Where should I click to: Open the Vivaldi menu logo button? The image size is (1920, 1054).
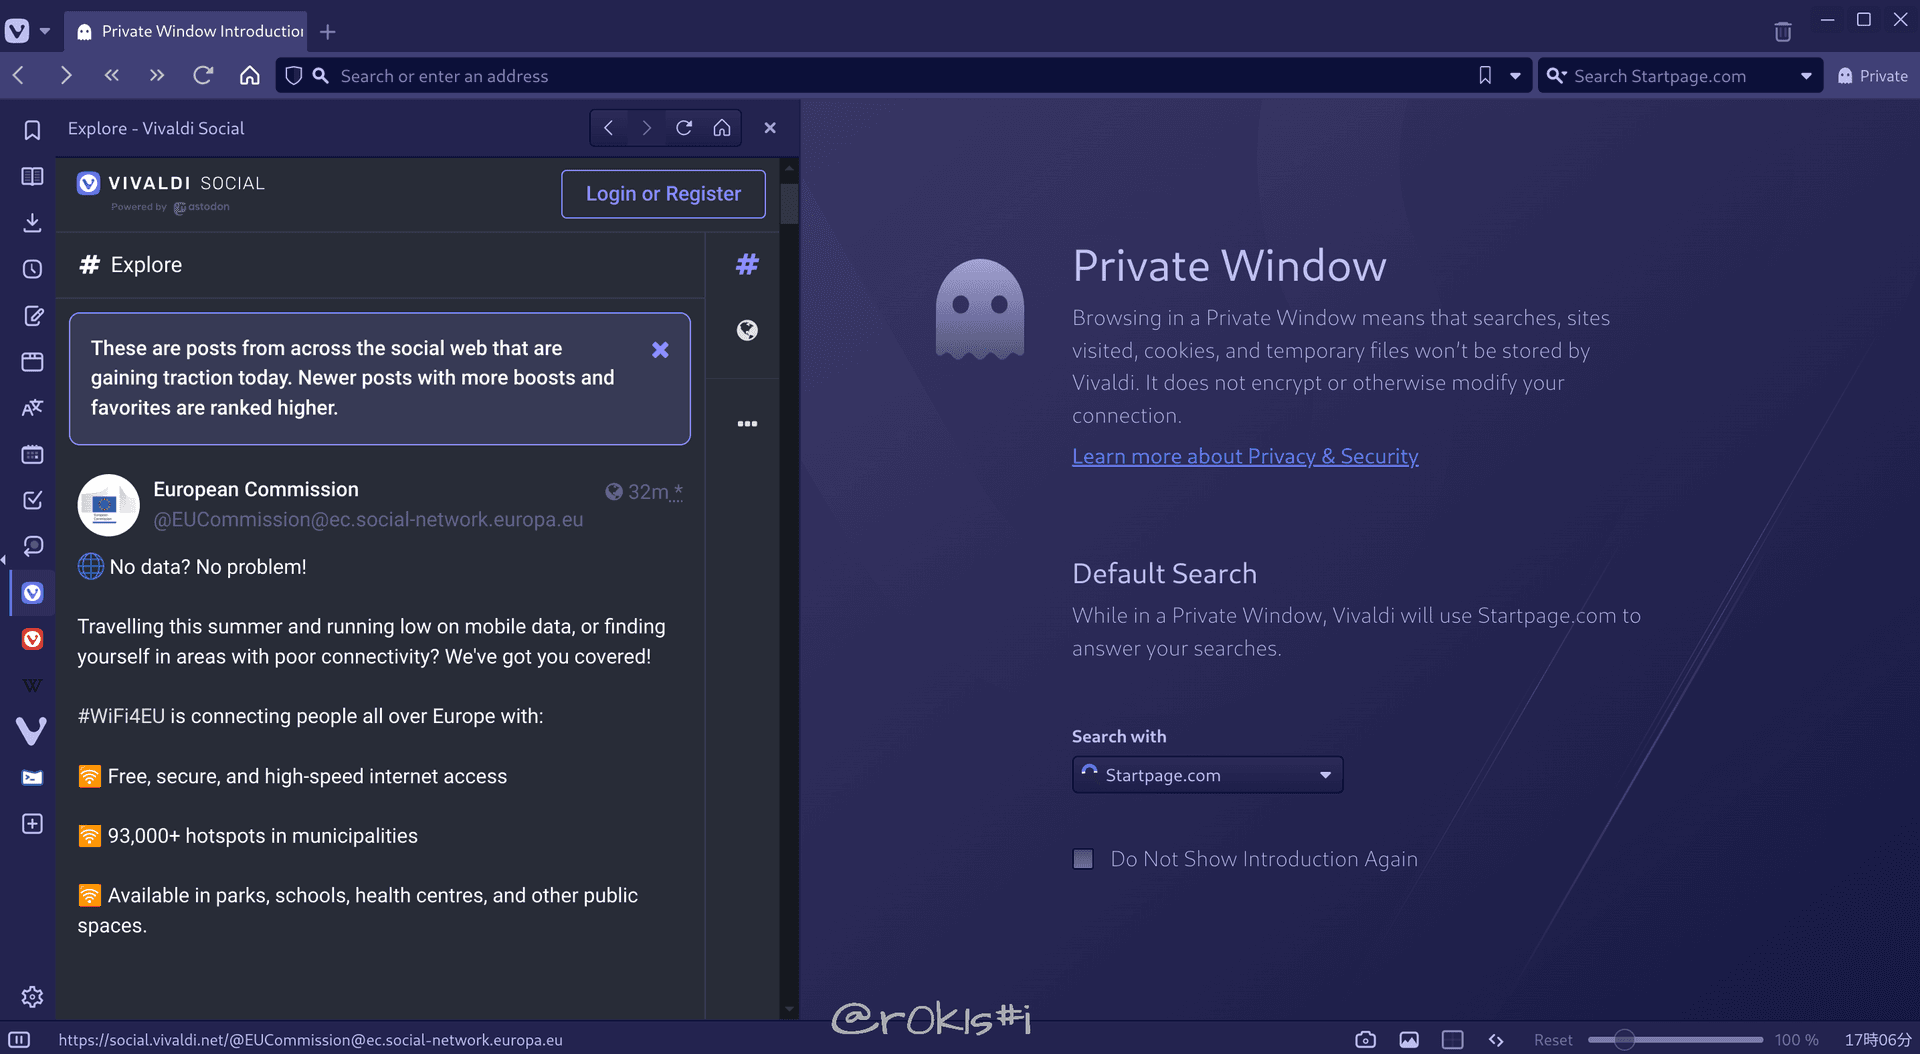coord(17,31)
